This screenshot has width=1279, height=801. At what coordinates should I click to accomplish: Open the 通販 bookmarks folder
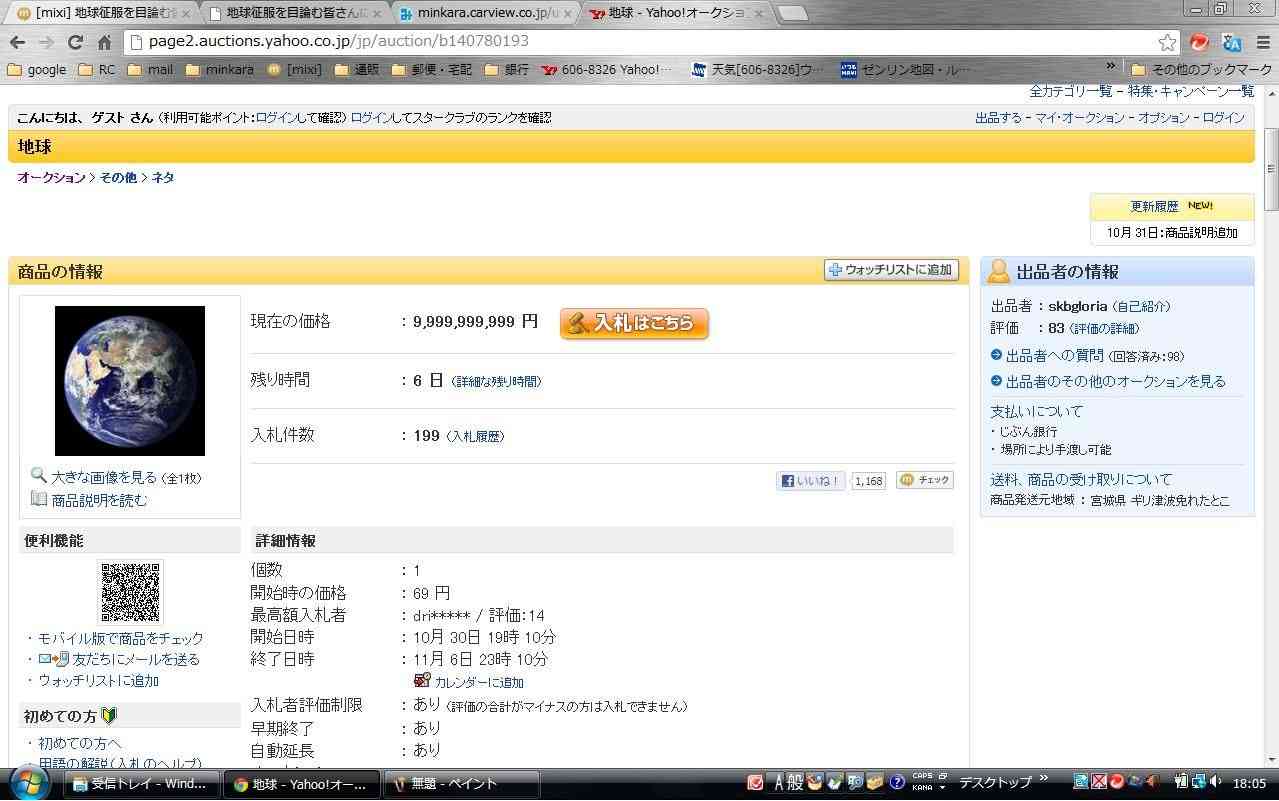(x=357, y=70)
